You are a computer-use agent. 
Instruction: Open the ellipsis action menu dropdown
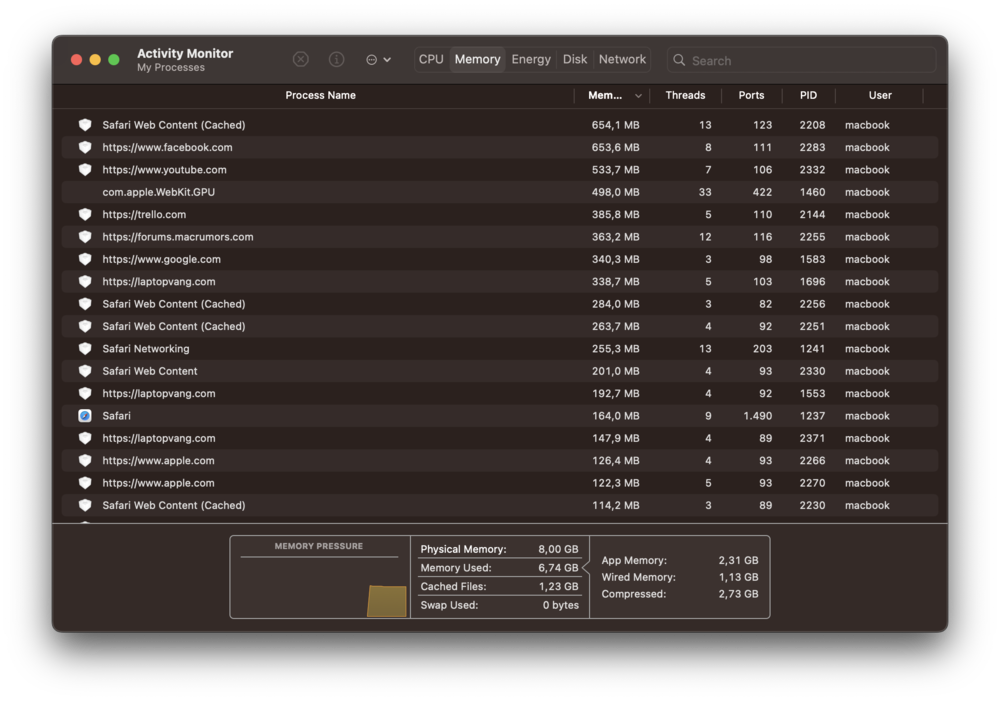(378, 59)
